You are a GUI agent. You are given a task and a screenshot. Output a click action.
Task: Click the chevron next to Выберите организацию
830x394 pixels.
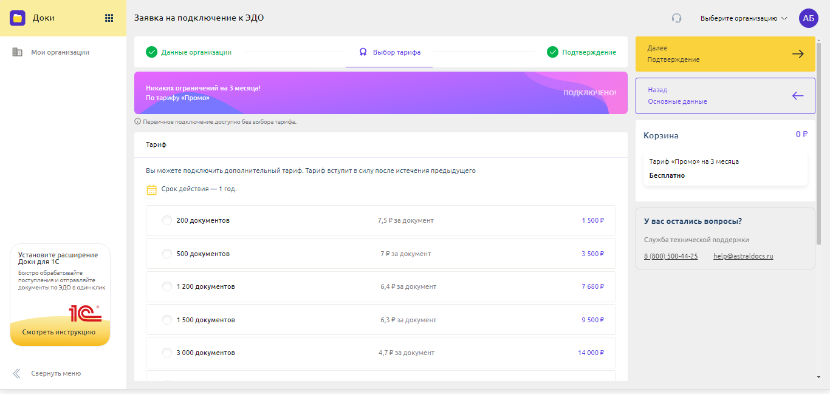(784, 18)
